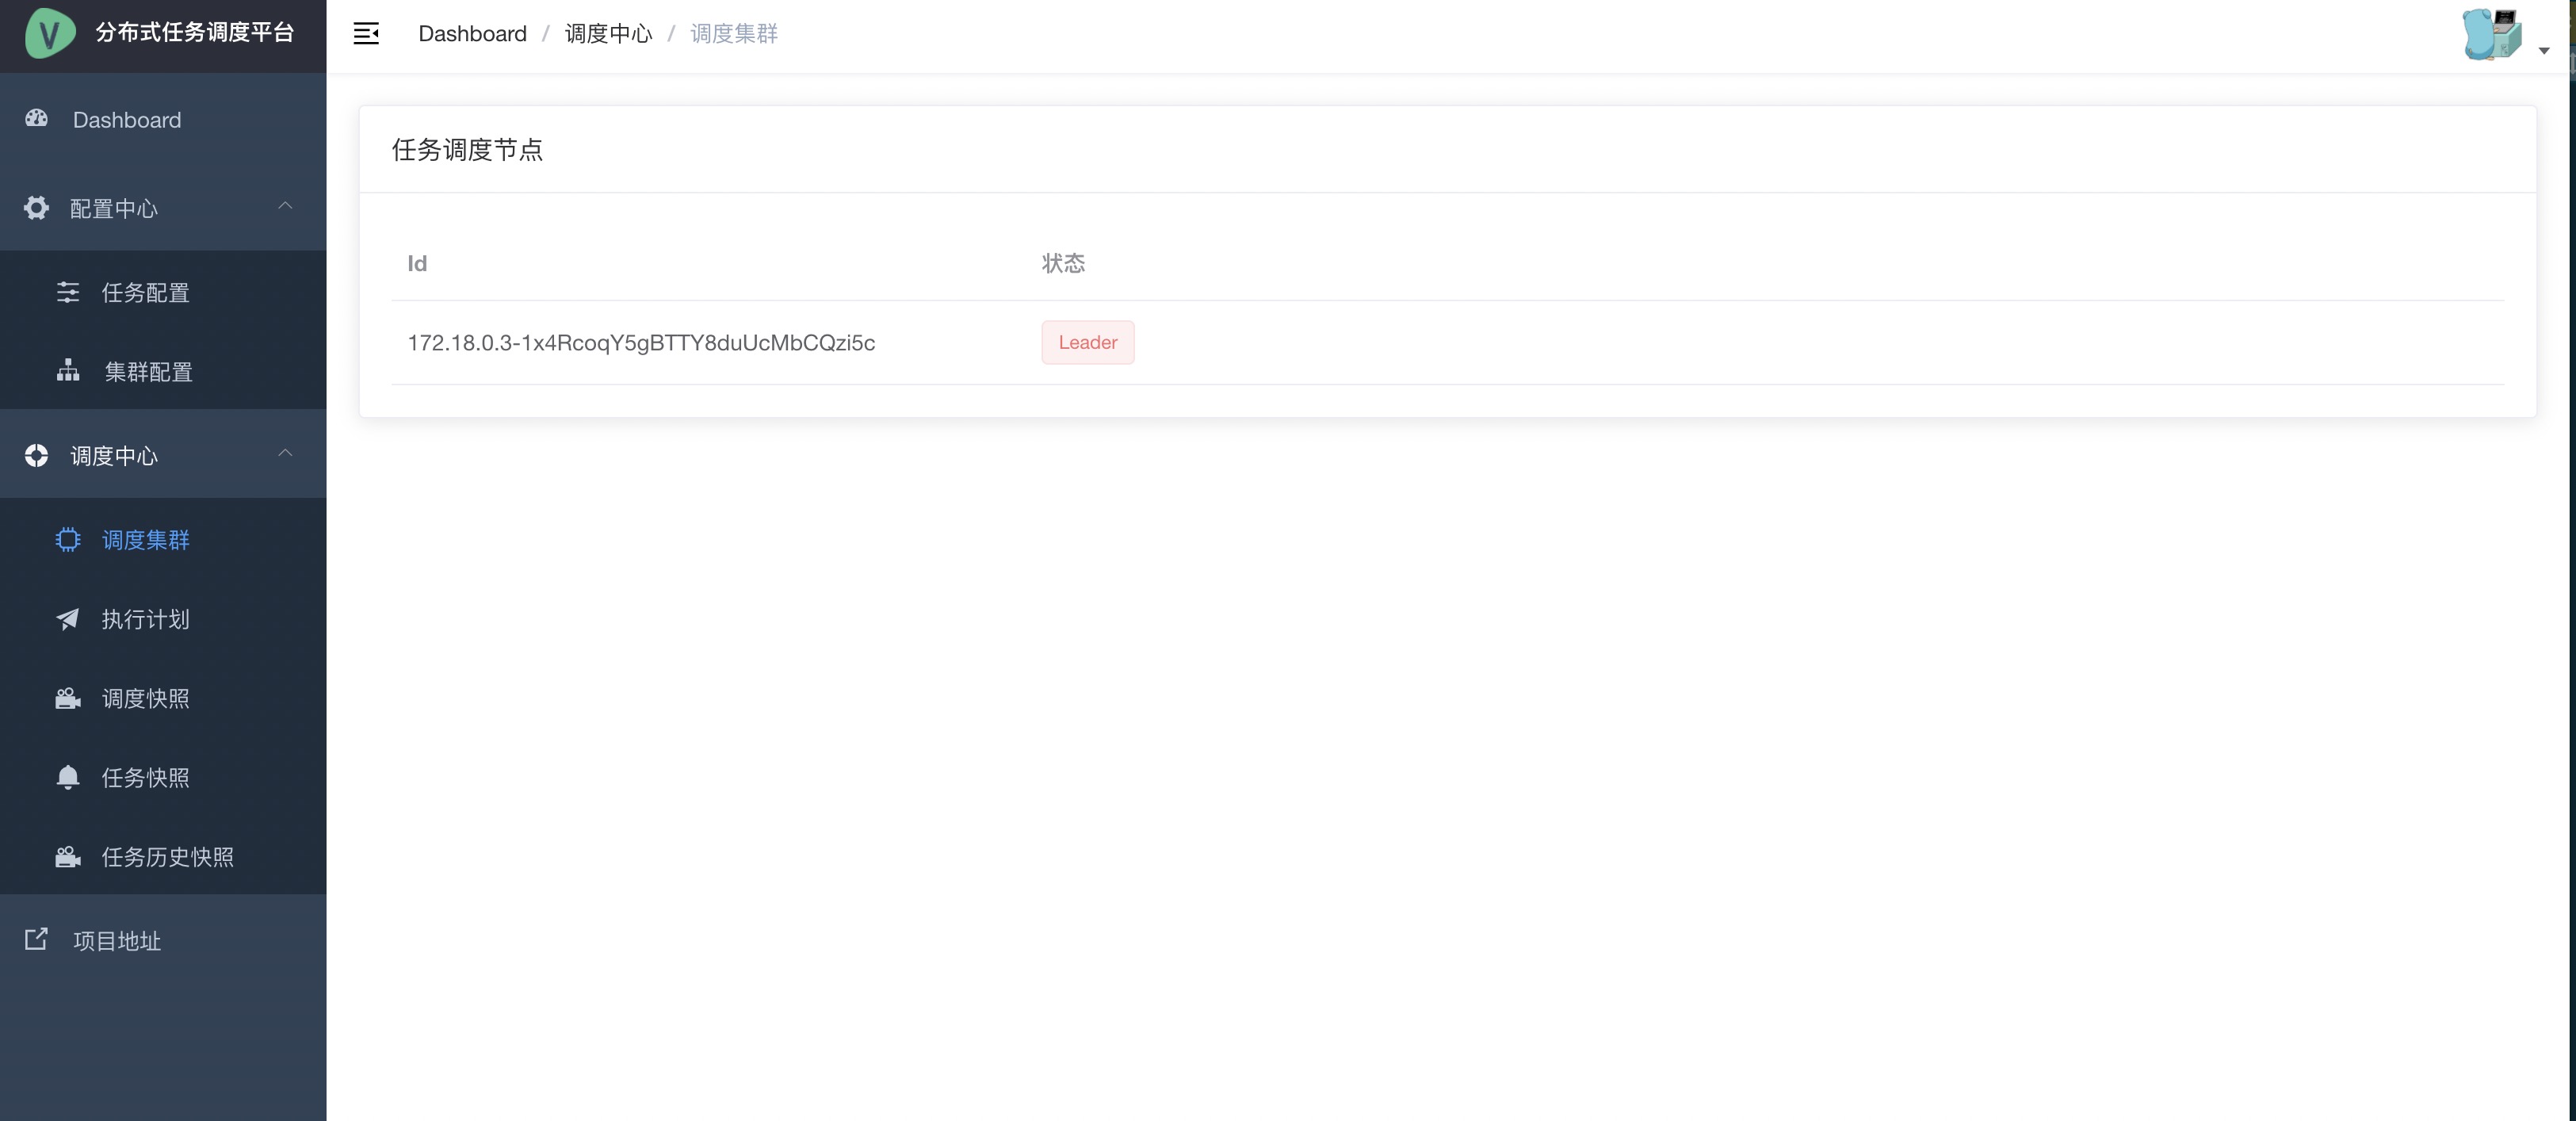The height and width of the screenshot is (1121, 2576).
Task: Open the user avatar dropdown arrow
Action: coord(2543,50)
